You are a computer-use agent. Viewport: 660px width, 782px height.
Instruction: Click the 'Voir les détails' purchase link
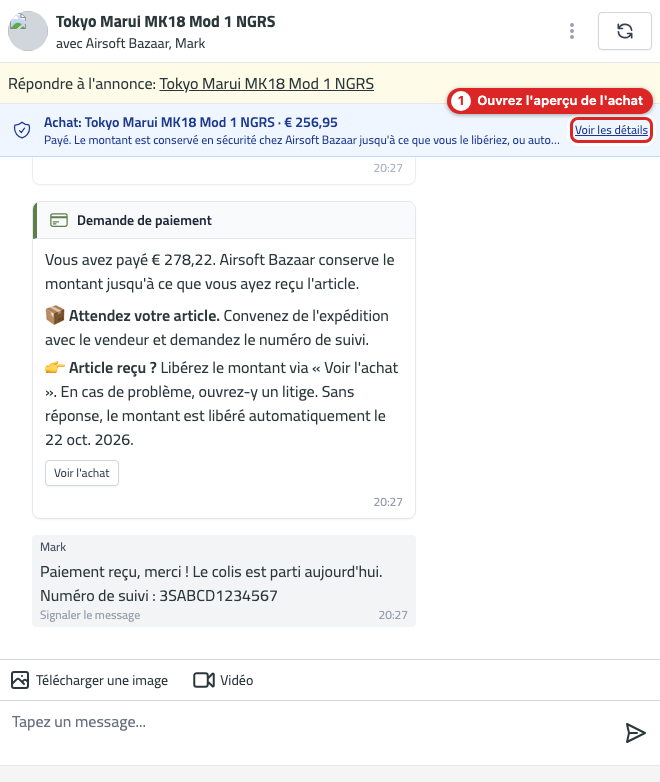click(x=611, y=130)
